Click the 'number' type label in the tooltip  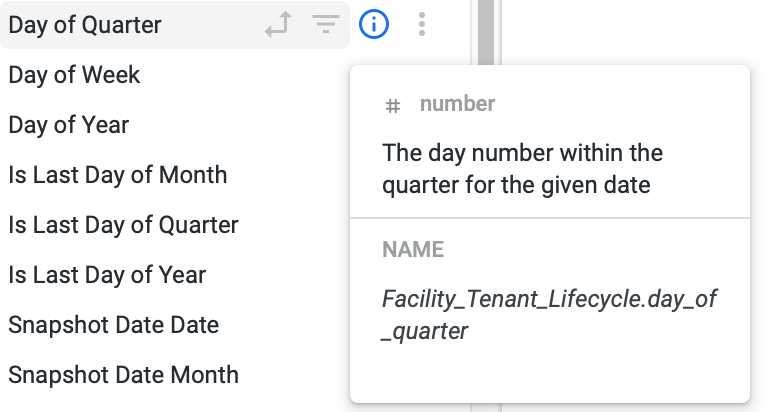click(457, 104)
